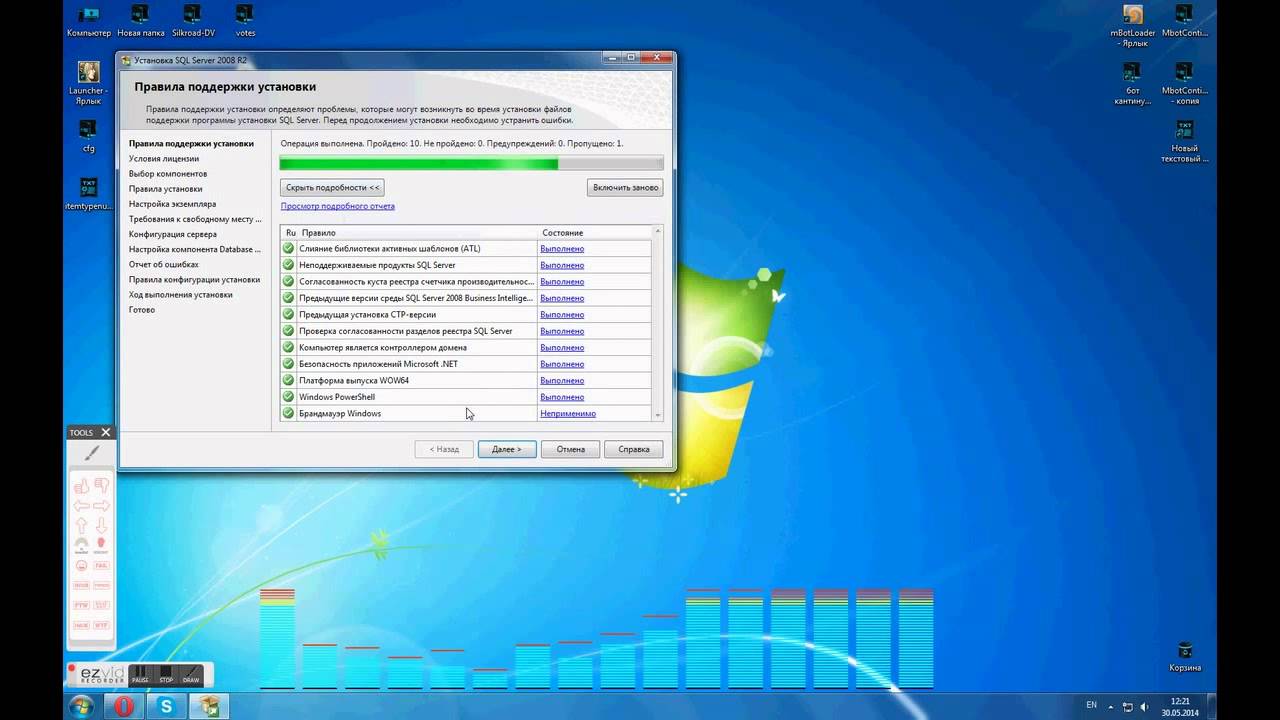Select the cfg desktop icon
Screen dimensions: 1280x720
tap(88, 136)
